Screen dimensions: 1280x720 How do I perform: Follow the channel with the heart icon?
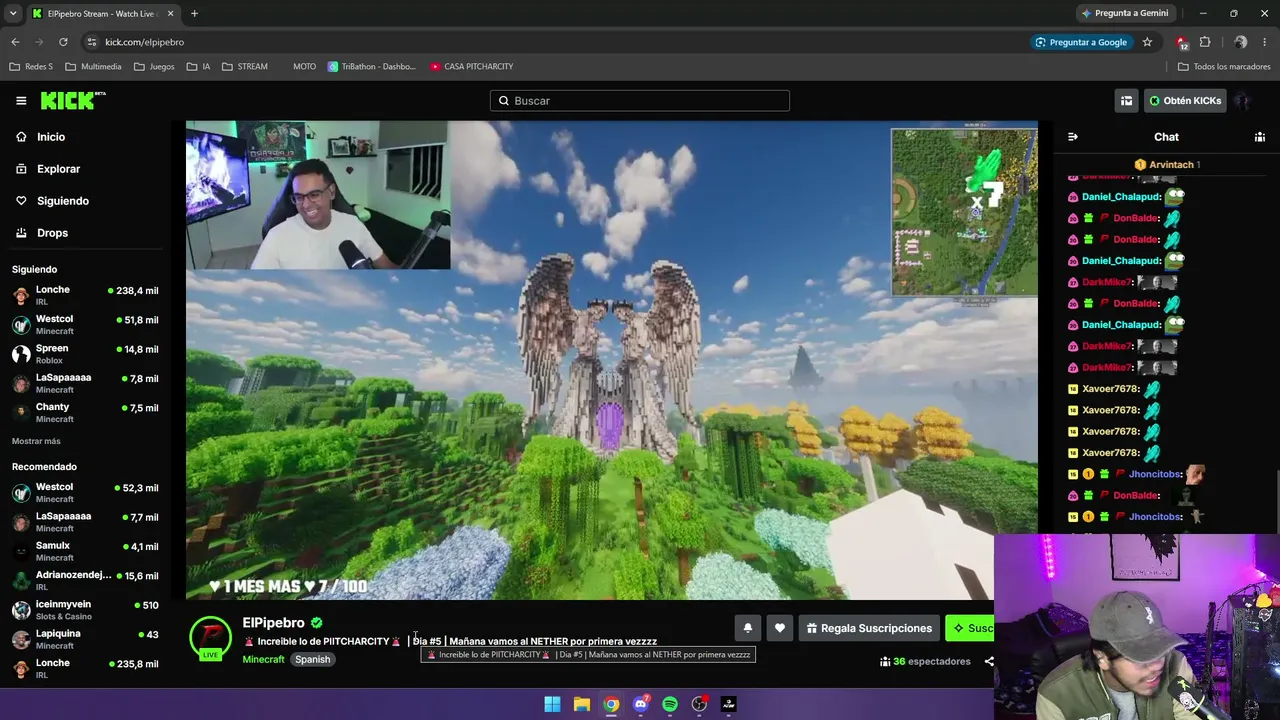780,628
